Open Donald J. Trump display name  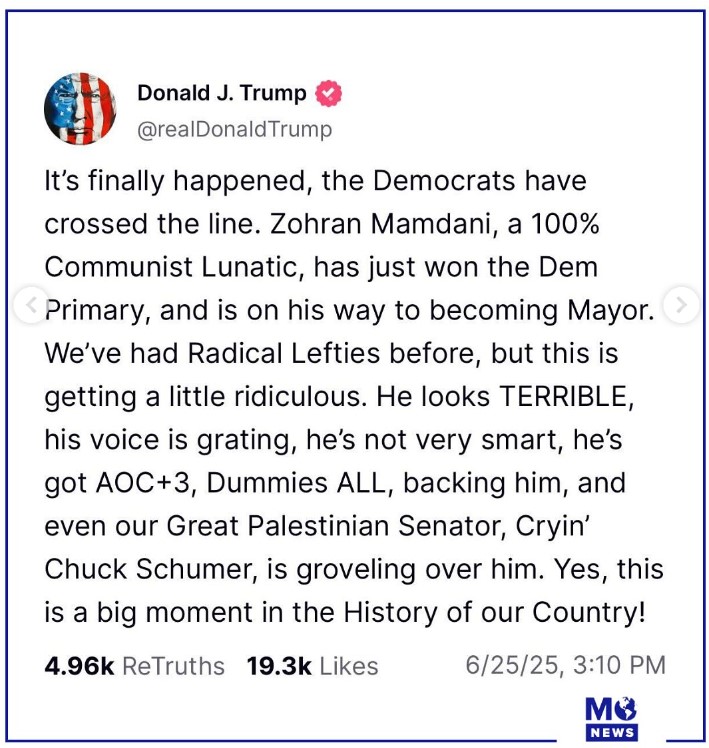[222, 93]
